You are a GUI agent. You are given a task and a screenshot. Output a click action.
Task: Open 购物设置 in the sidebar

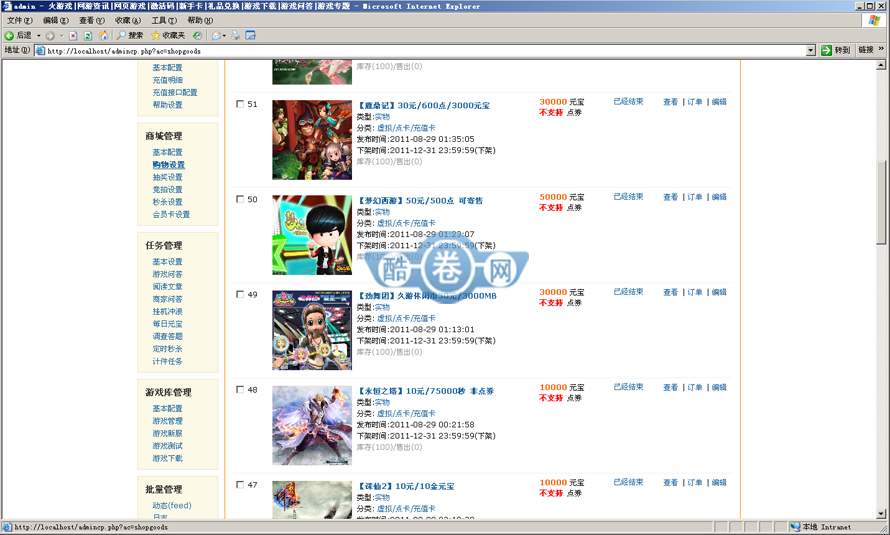coord(169,165)
